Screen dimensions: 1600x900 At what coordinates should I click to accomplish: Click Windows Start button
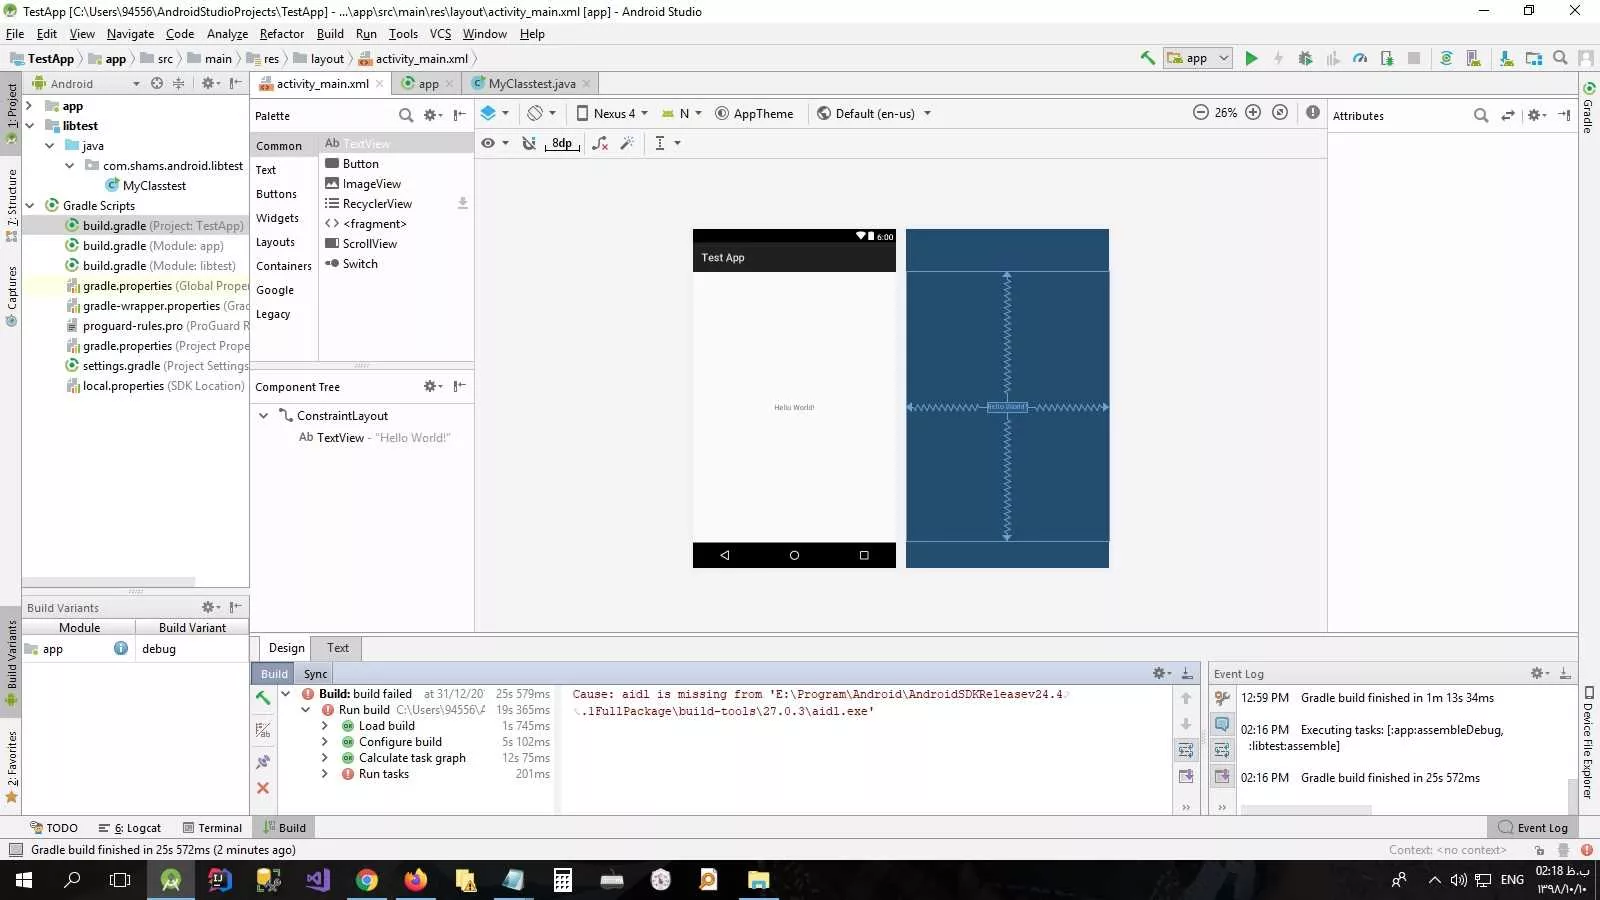(24, 880)
